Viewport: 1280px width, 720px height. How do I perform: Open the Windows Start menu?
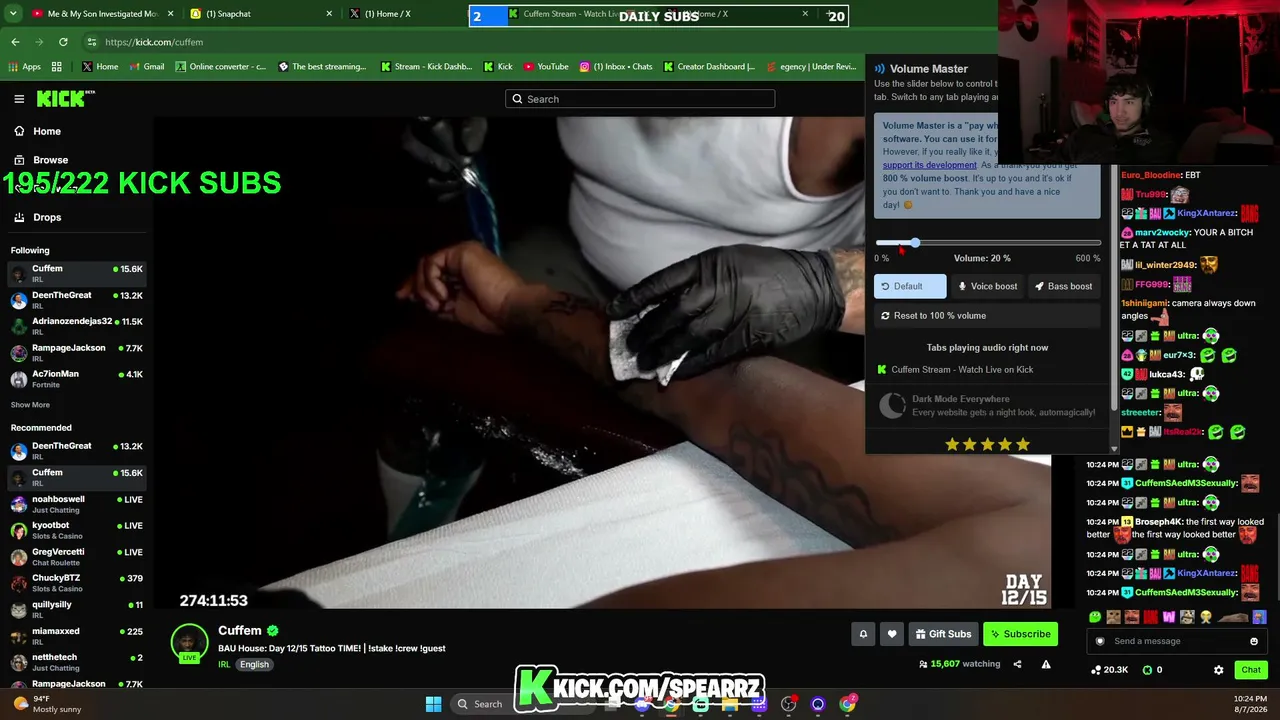[x=433, y=704]
